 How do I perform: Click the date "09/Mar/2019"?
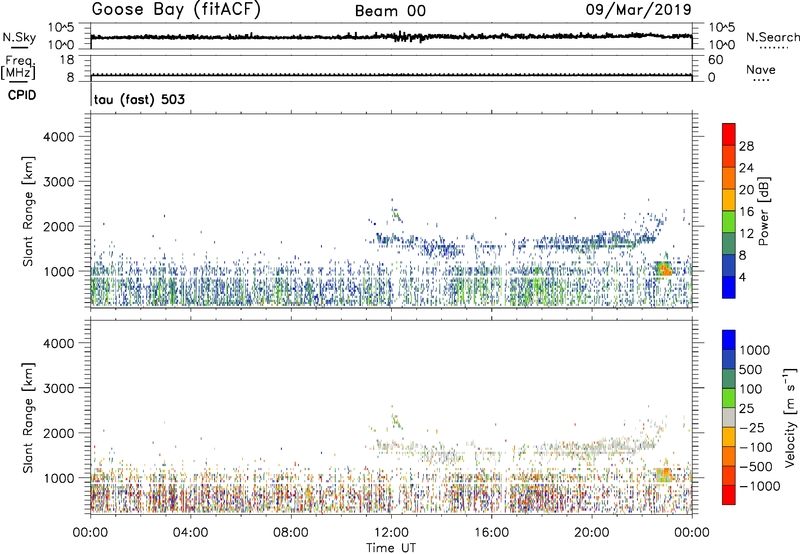coord(638,9)
